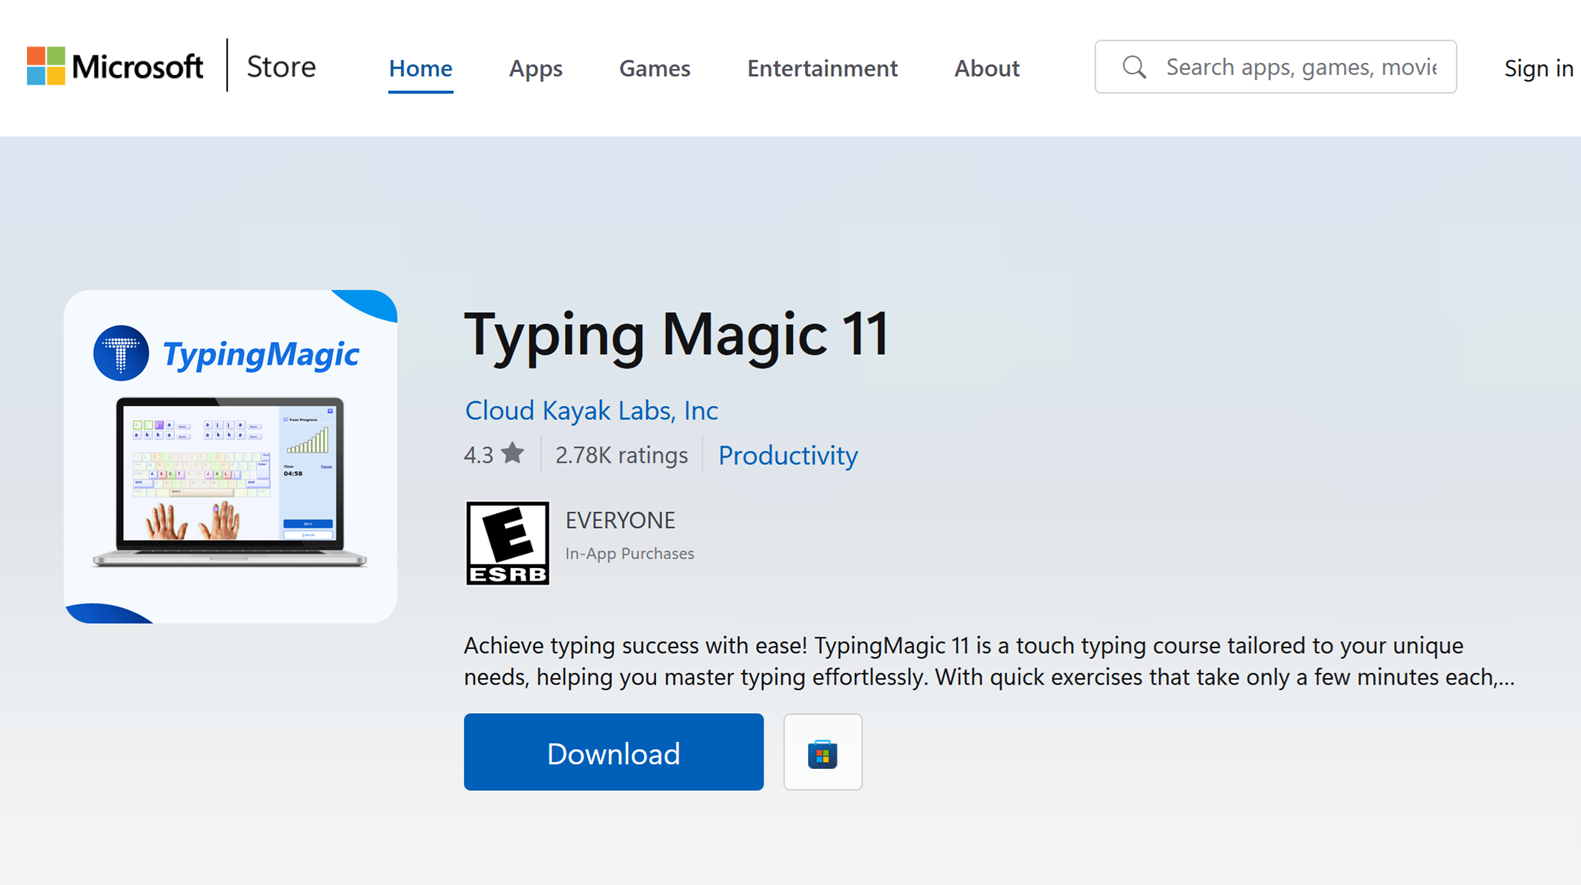Click the 4.3 star rating
Screen dimensions: 1581x885
[x=494, y=454]
